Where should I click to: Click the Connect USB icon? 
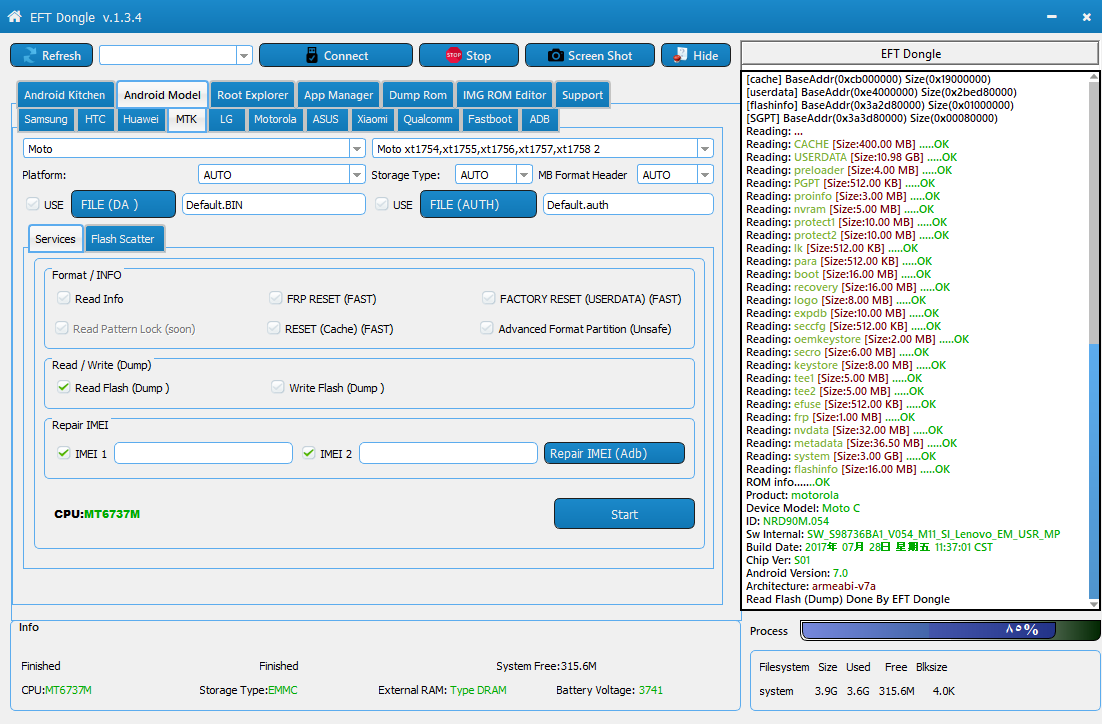[312, 56]
